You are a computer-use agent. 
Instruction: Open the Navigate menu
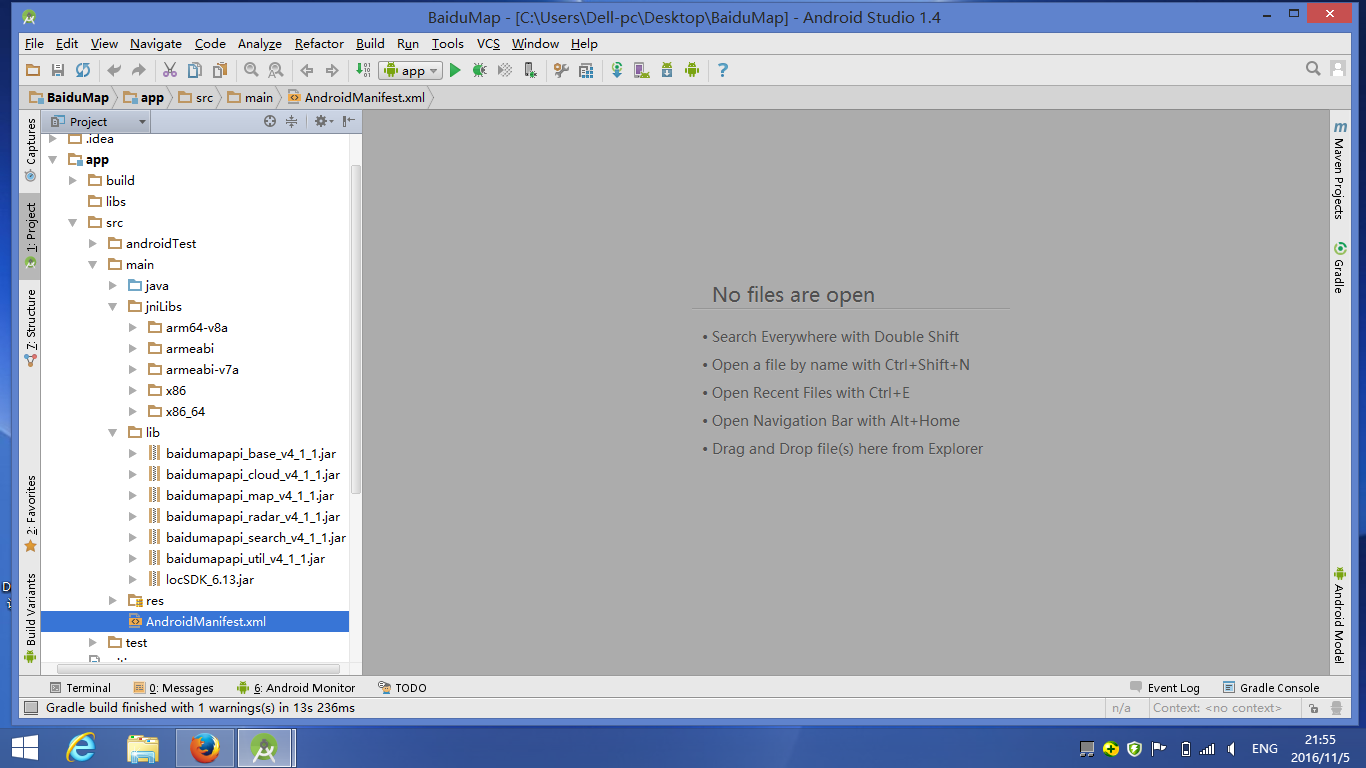pyautogui.click(x=156, y=43)
